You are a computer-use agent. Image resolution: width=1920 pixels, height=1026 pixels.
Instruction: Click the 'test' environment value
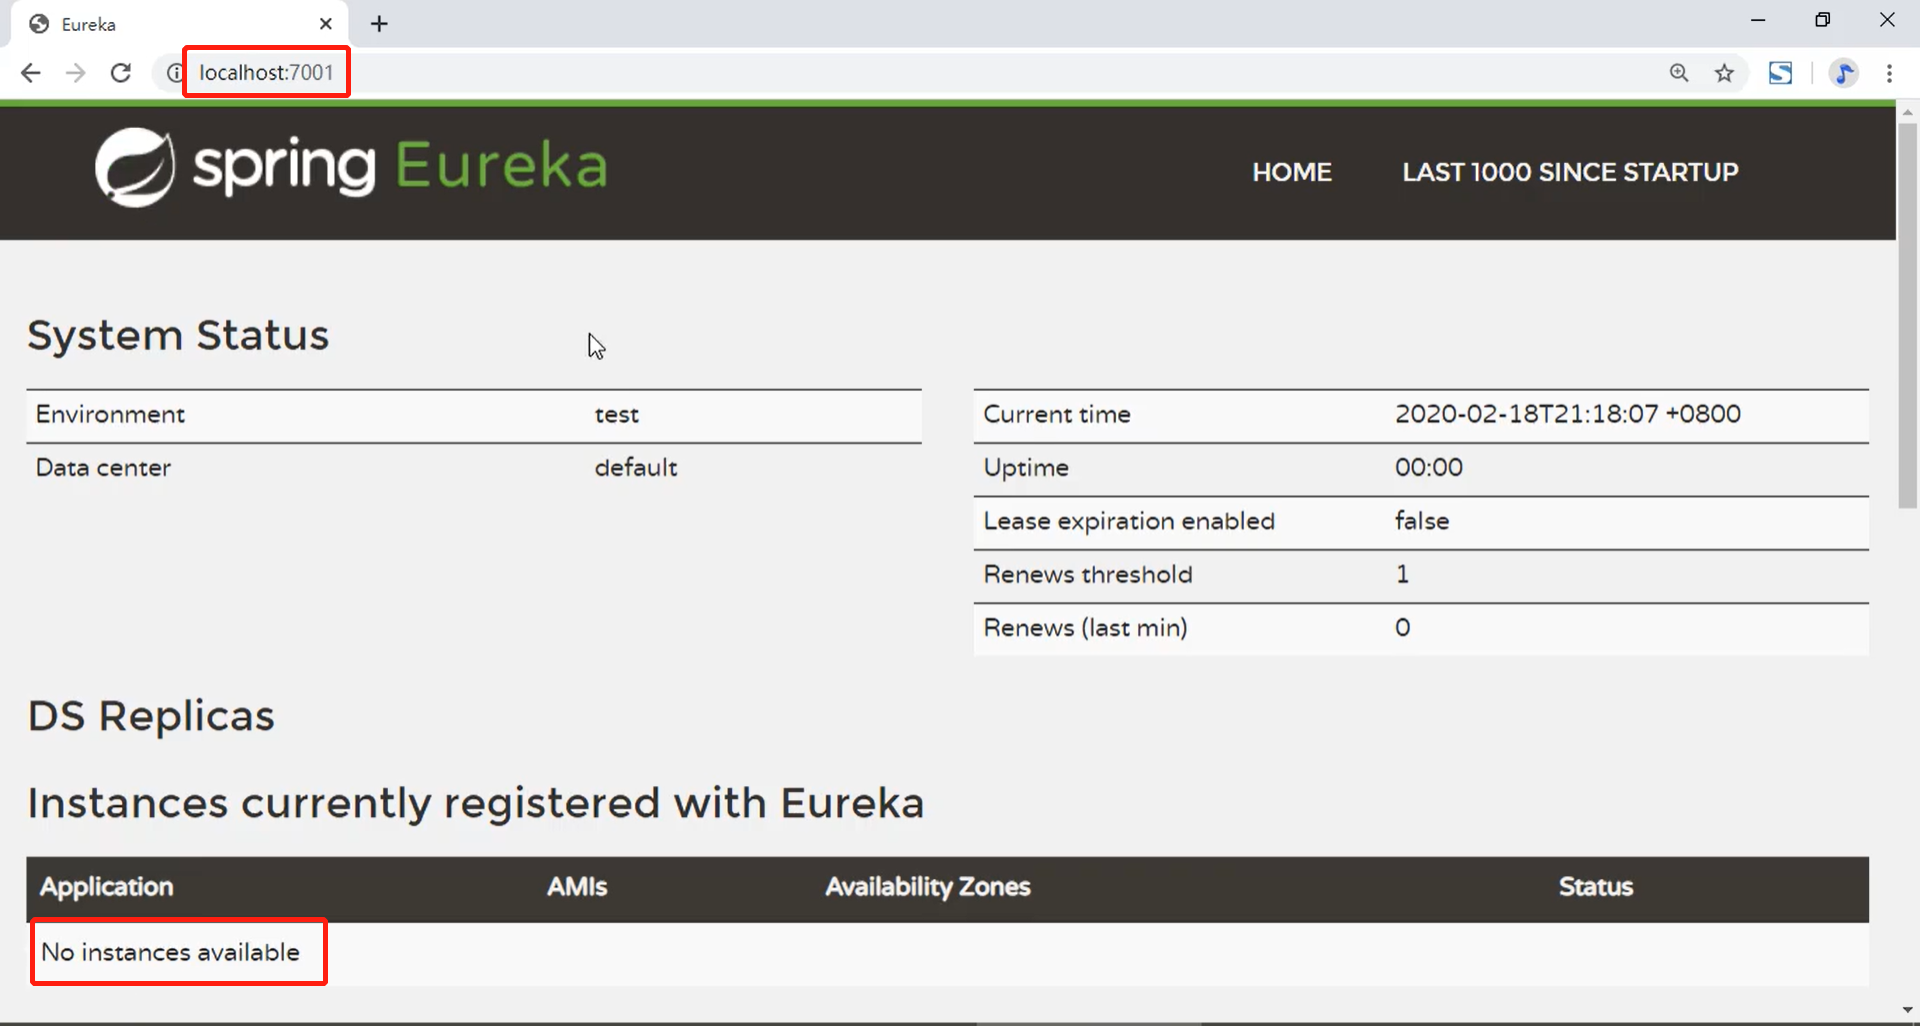click(616, 414)
